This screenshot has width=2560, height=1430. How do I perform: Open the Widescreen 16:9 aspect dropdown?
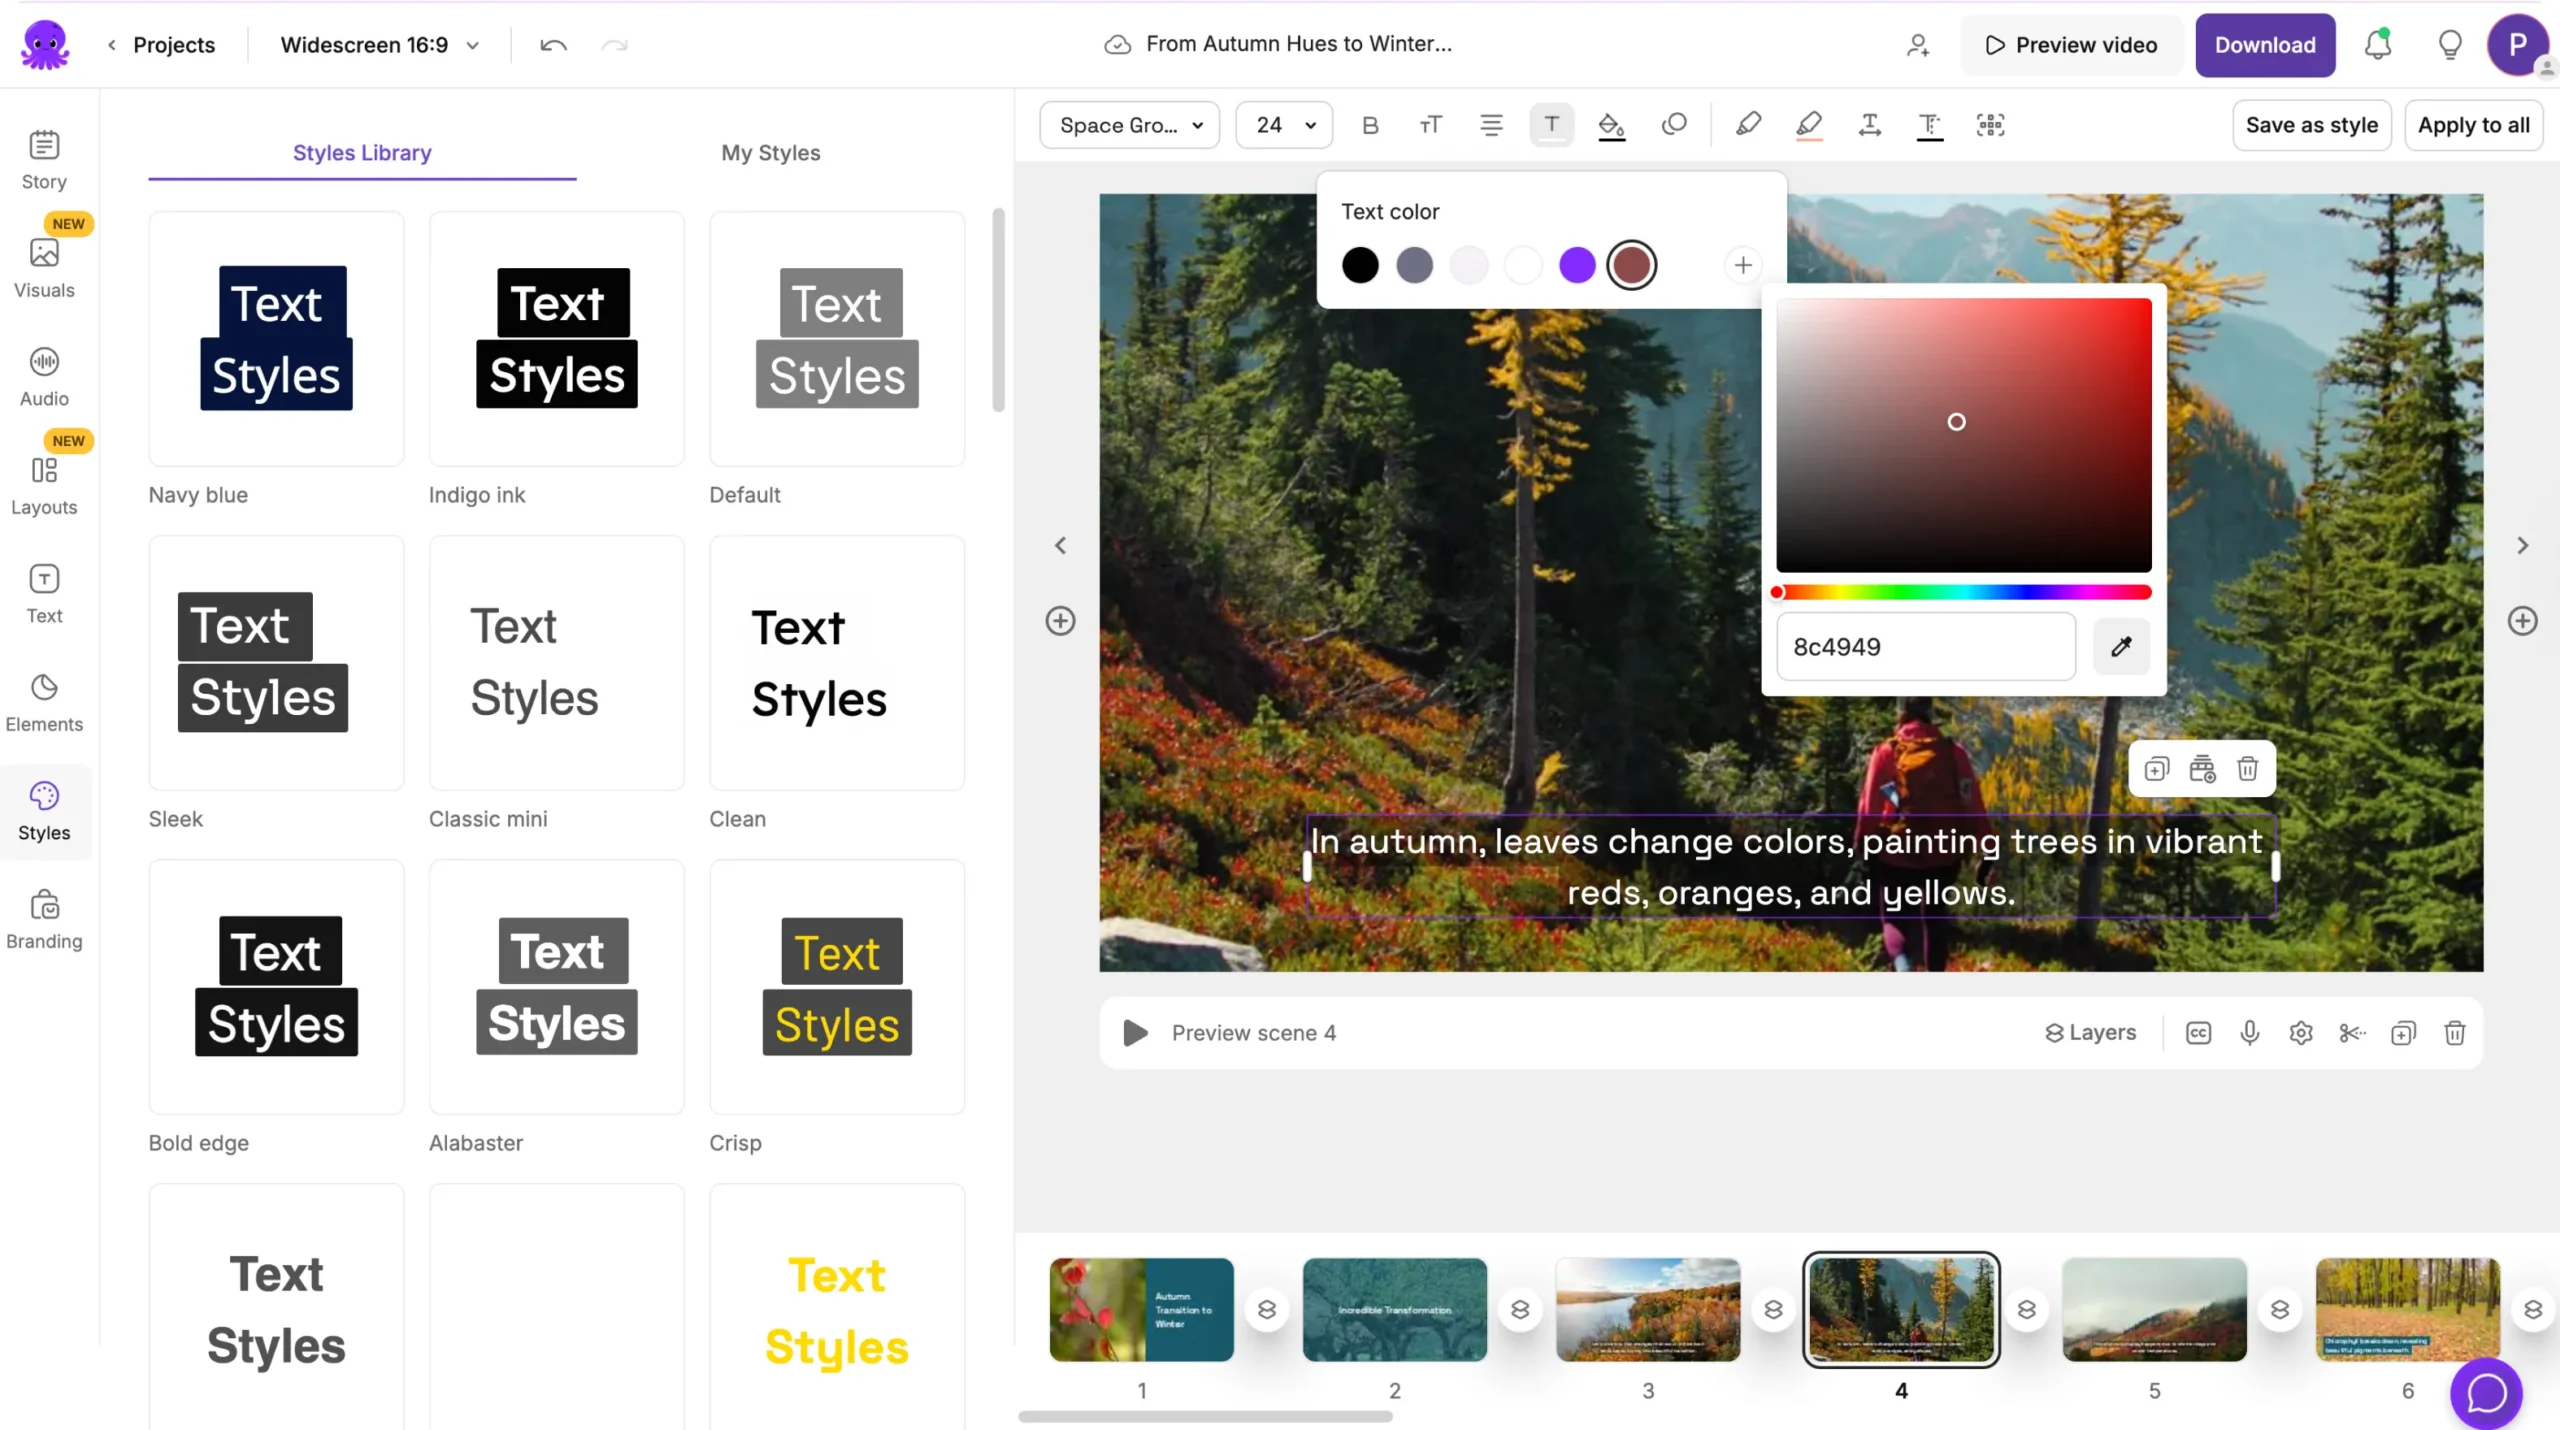pos(380,45)
